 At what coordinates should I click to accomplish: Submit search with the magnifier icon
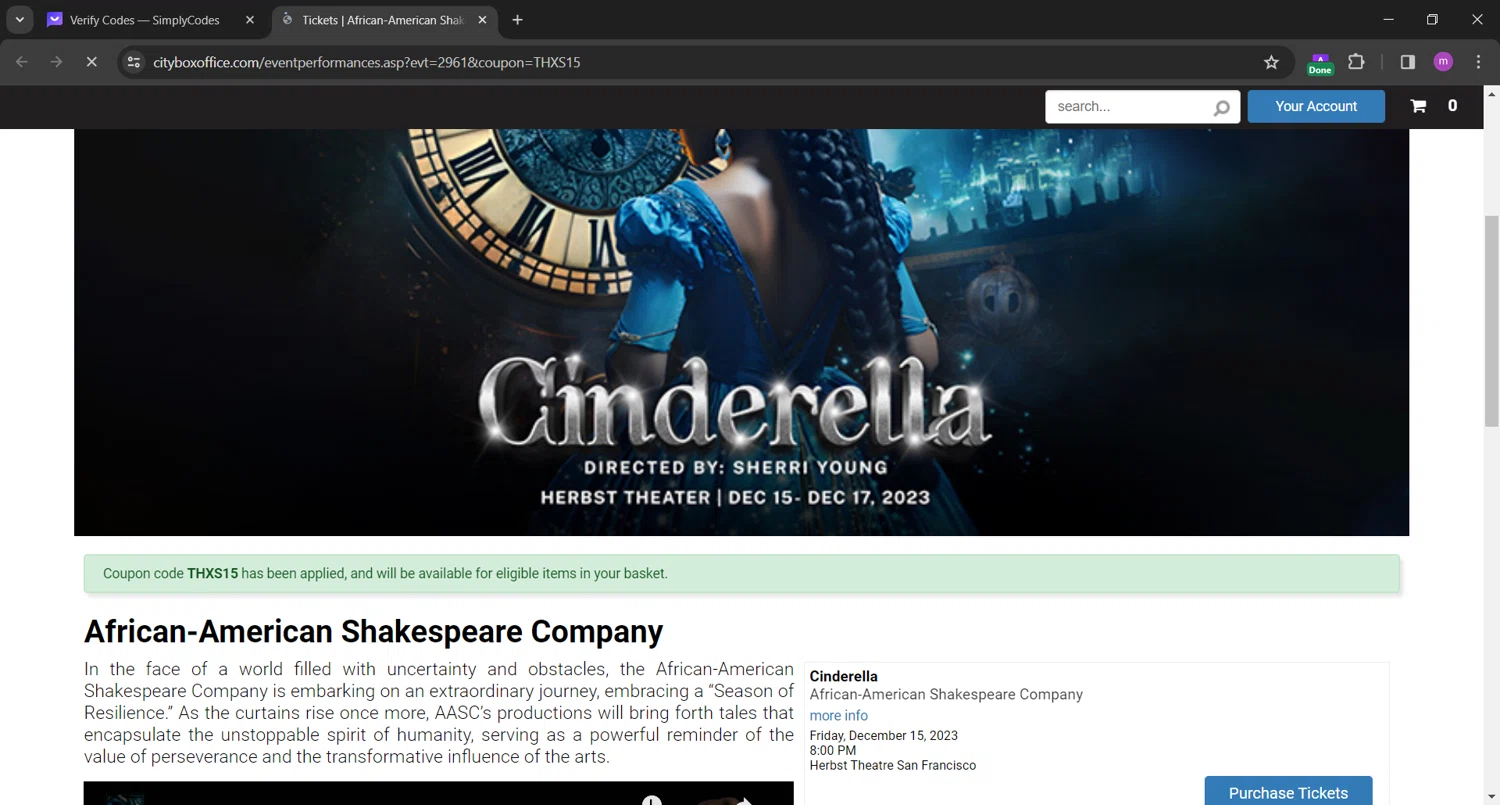click(x=1222, y=108)
